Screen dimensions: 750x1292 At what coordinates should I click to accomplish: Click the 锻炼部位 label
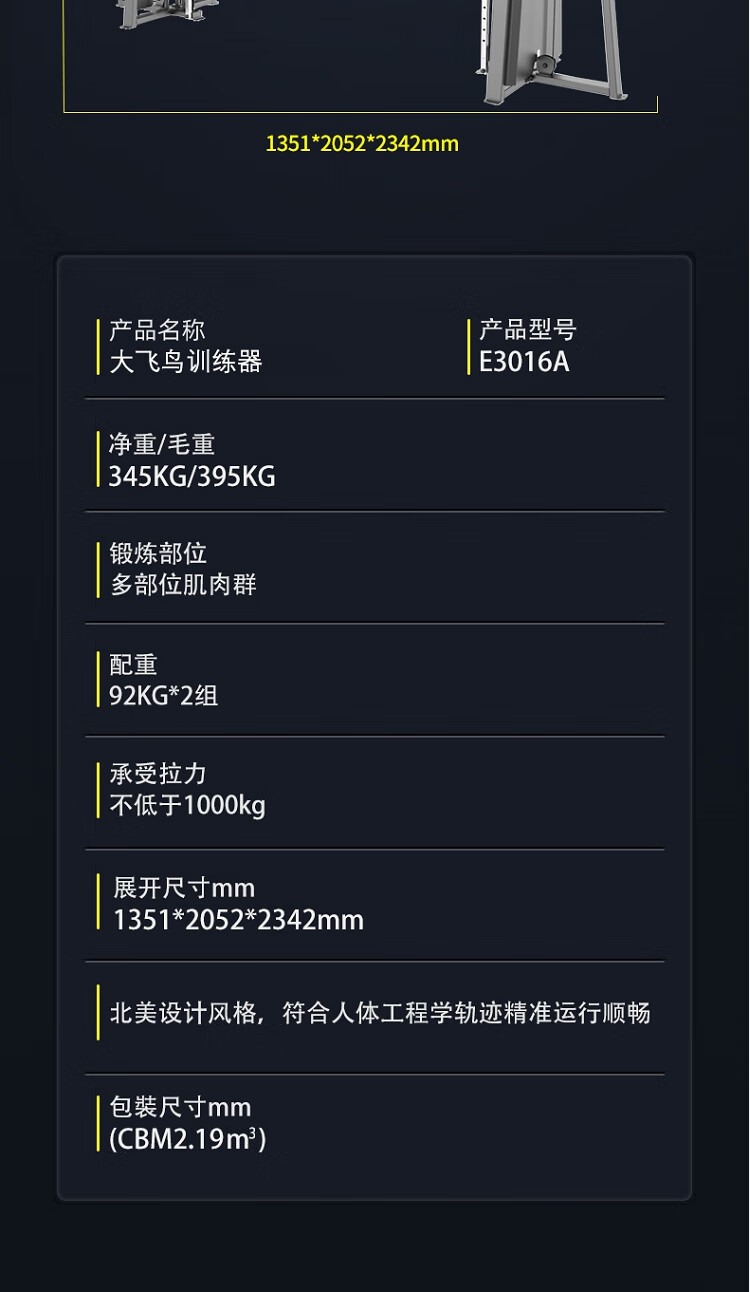click(158, 553)
